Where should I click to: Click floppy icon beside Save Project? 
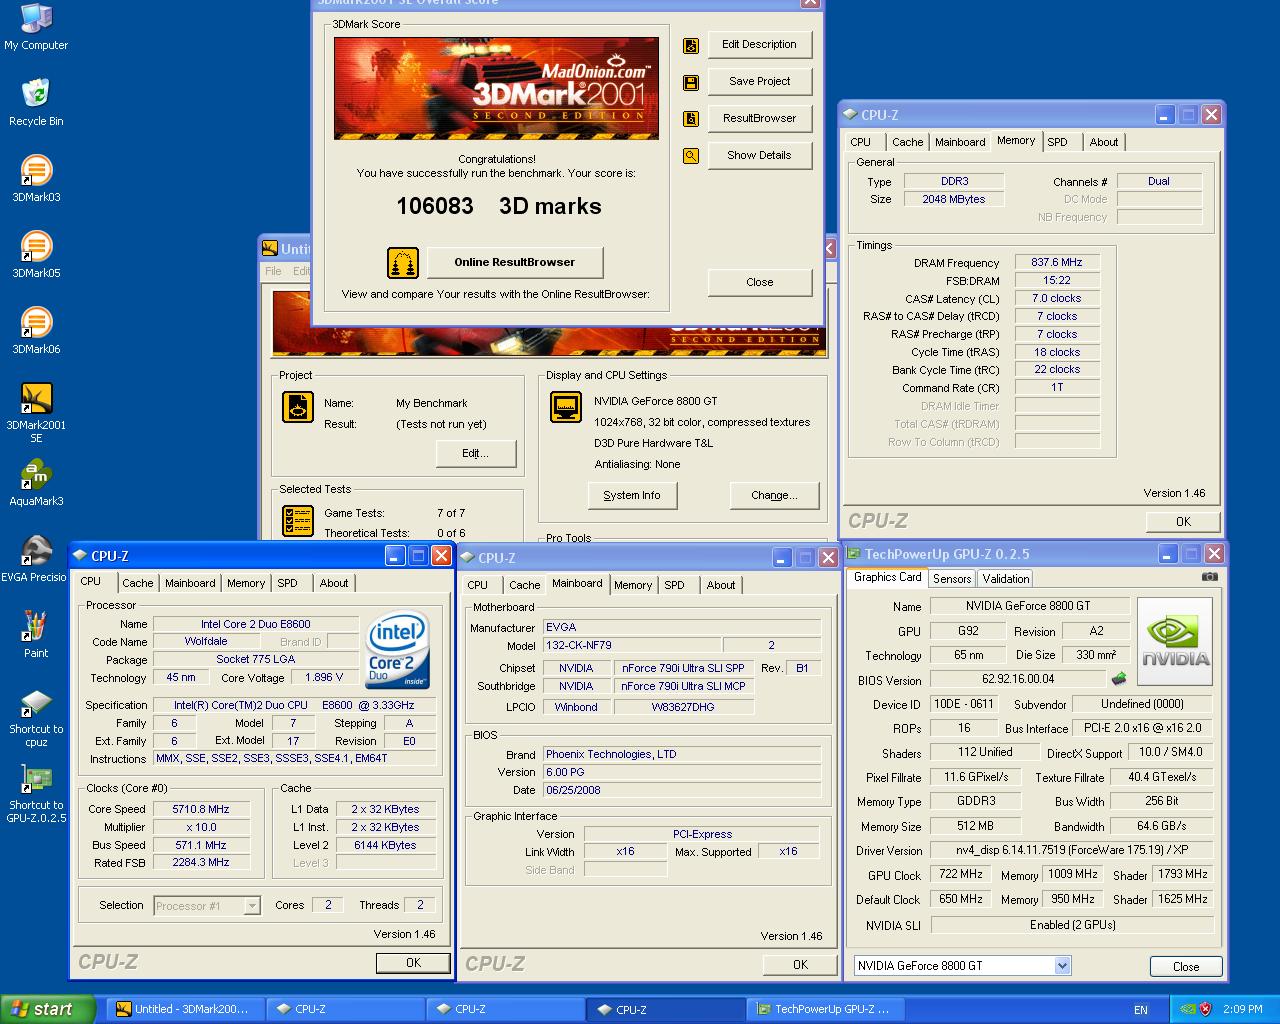[x=691, y=82]
